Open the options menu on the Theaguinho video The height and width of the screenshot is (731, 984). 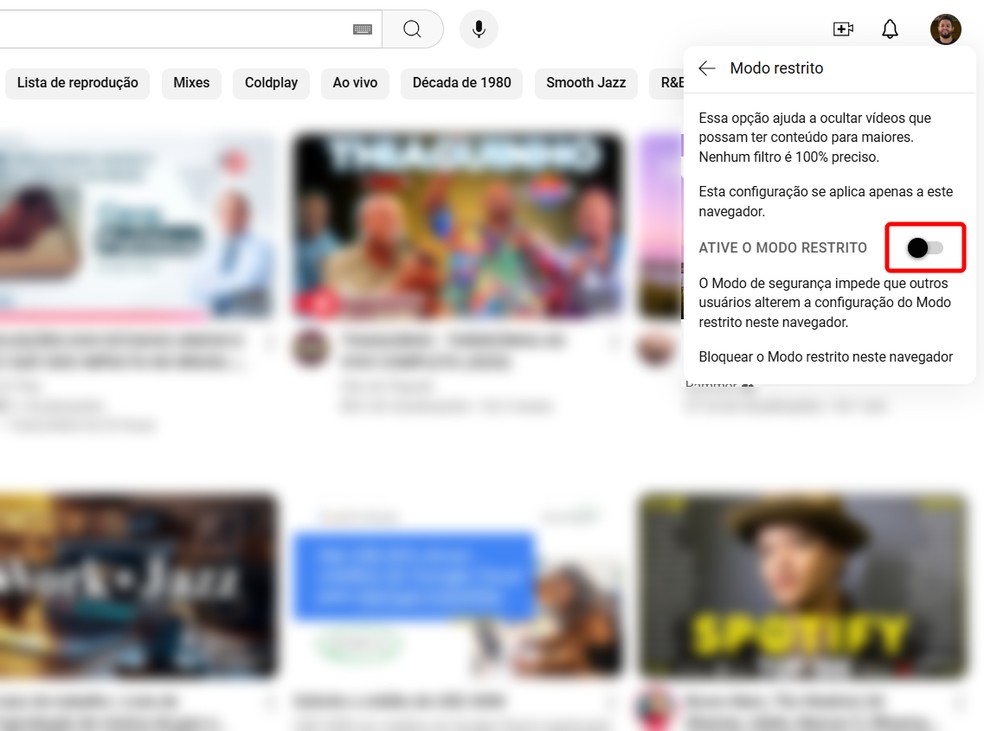tap(613, 340)
